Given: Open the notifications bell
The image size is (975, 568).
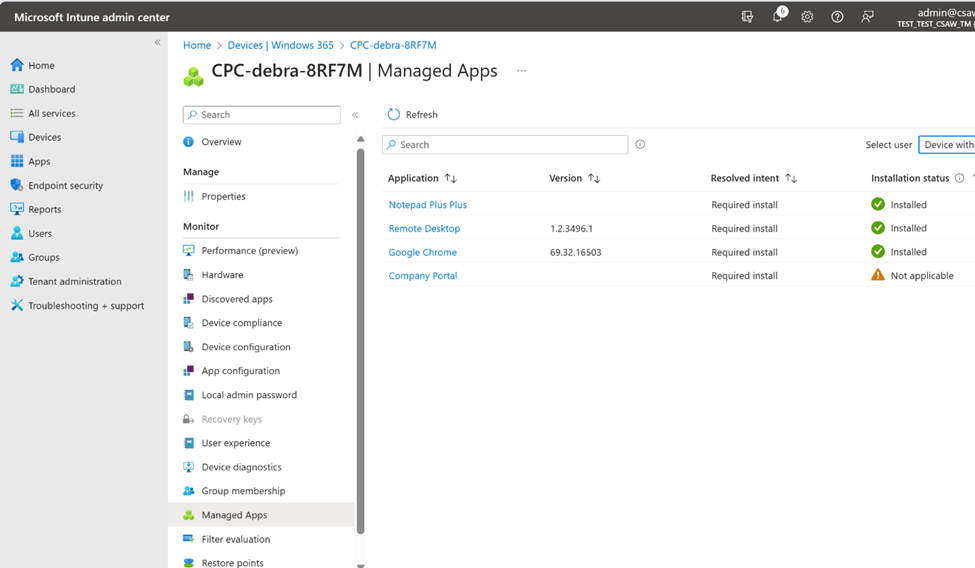Looking at the screenshot, I should tap(779, 16).
